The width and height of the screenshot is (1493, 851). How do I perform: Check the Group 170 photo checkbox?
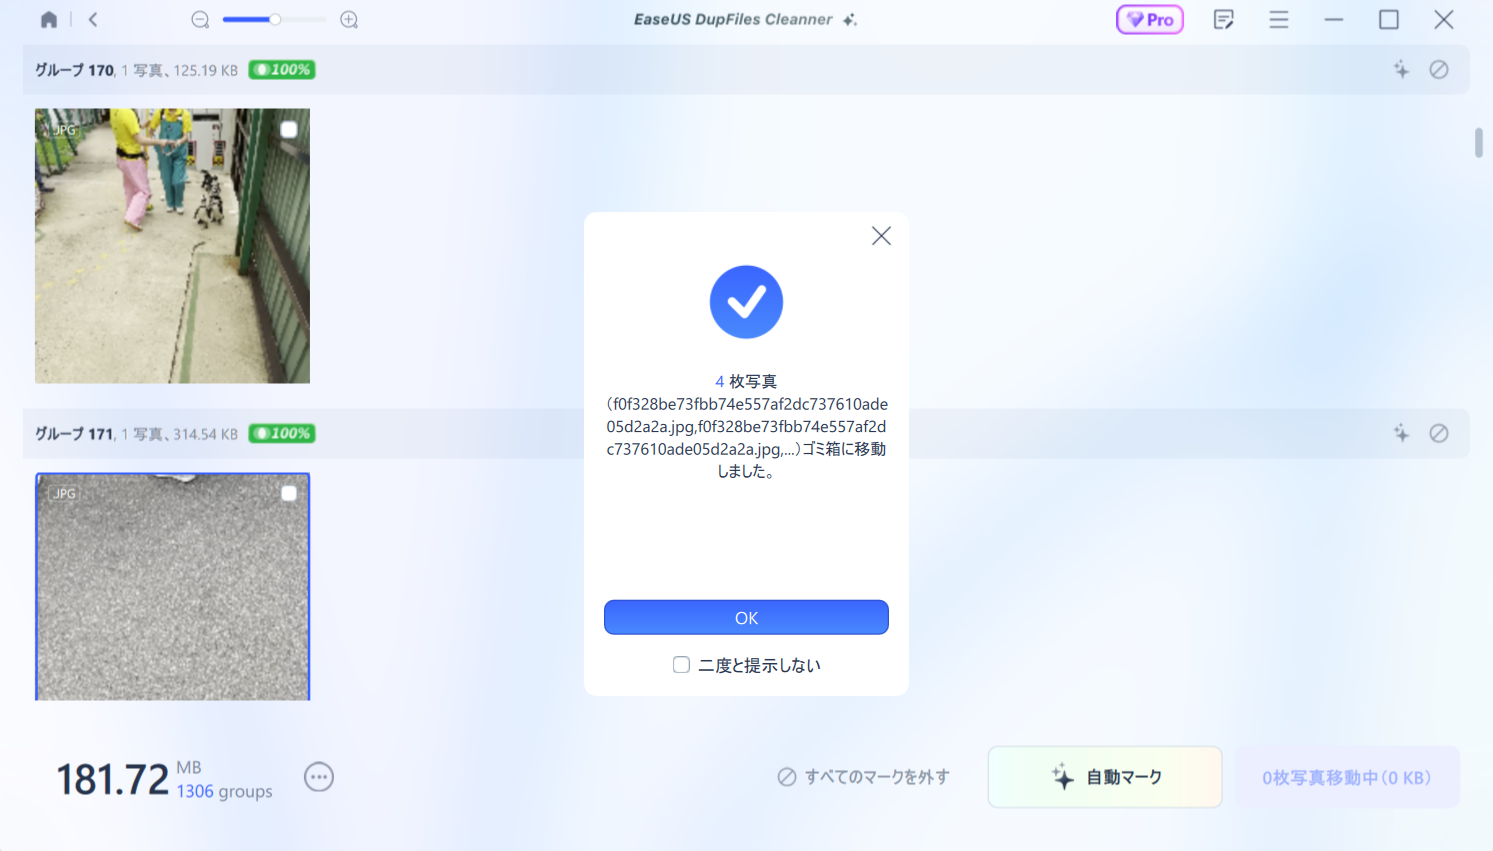tap(289, 129)
